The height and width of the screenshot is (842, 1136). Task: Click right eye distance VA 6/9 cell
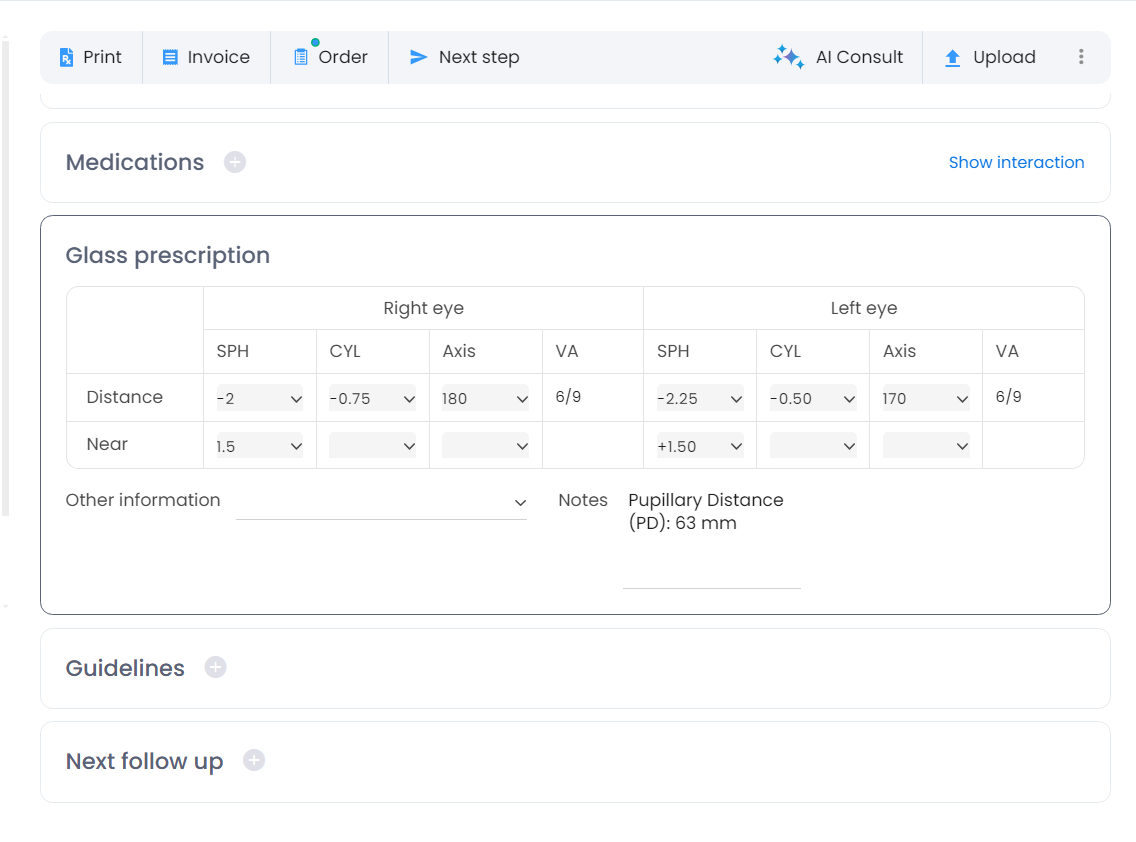point(568,397)
